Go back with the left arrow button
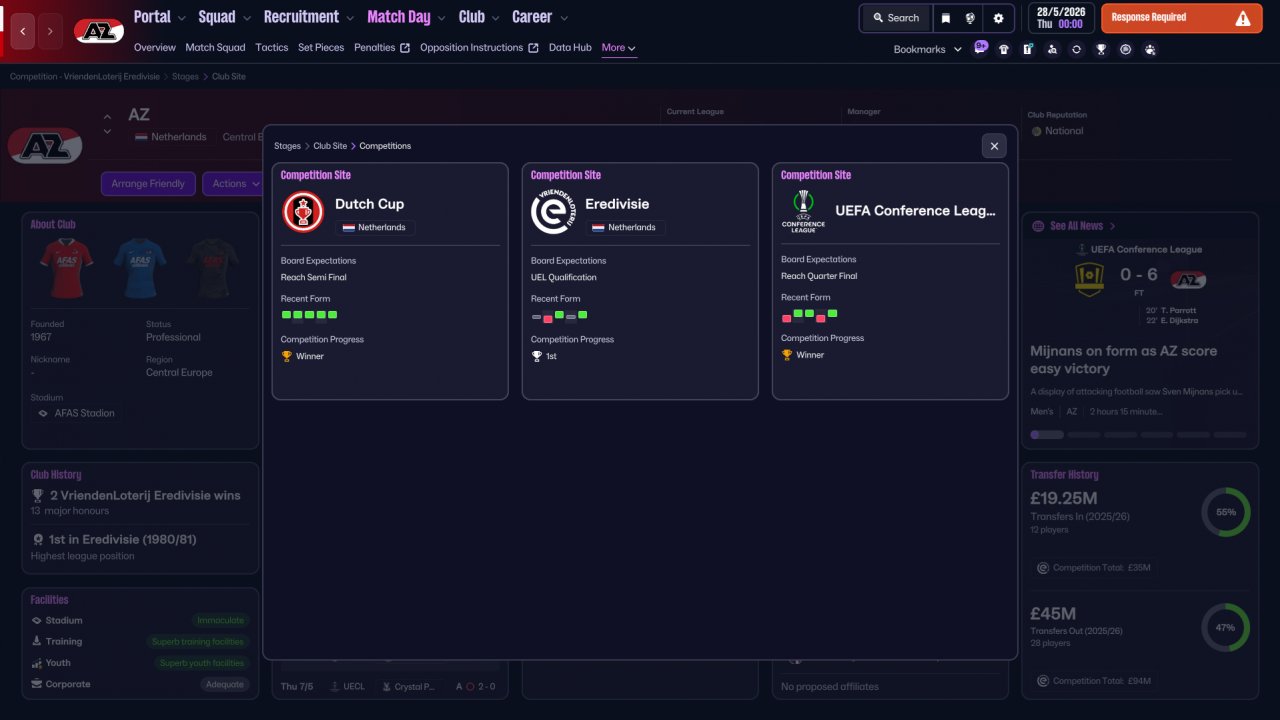The height and width of the screenshot is (720, 1280). coord(23,32)
